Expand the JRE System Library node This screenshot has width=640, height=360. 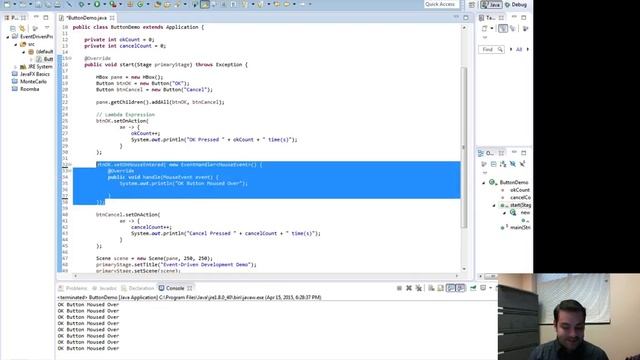[x=16, y=67]
